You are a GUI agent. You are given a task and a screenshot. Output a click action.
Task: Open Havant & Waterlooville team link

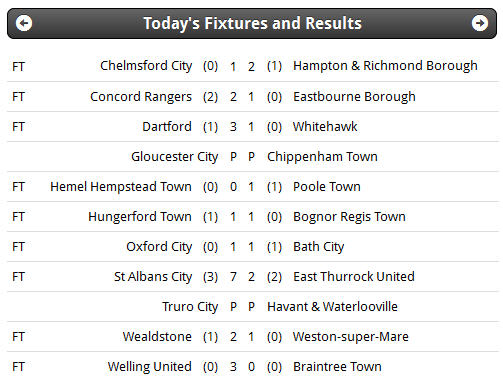click(x=332, y=307)
